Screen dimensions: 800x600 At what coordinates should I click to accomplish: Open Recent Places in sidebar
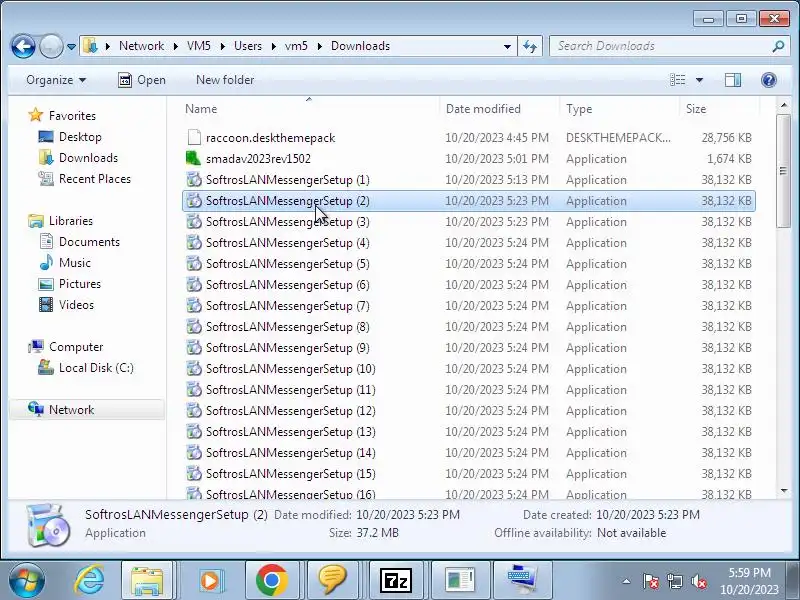94,179
